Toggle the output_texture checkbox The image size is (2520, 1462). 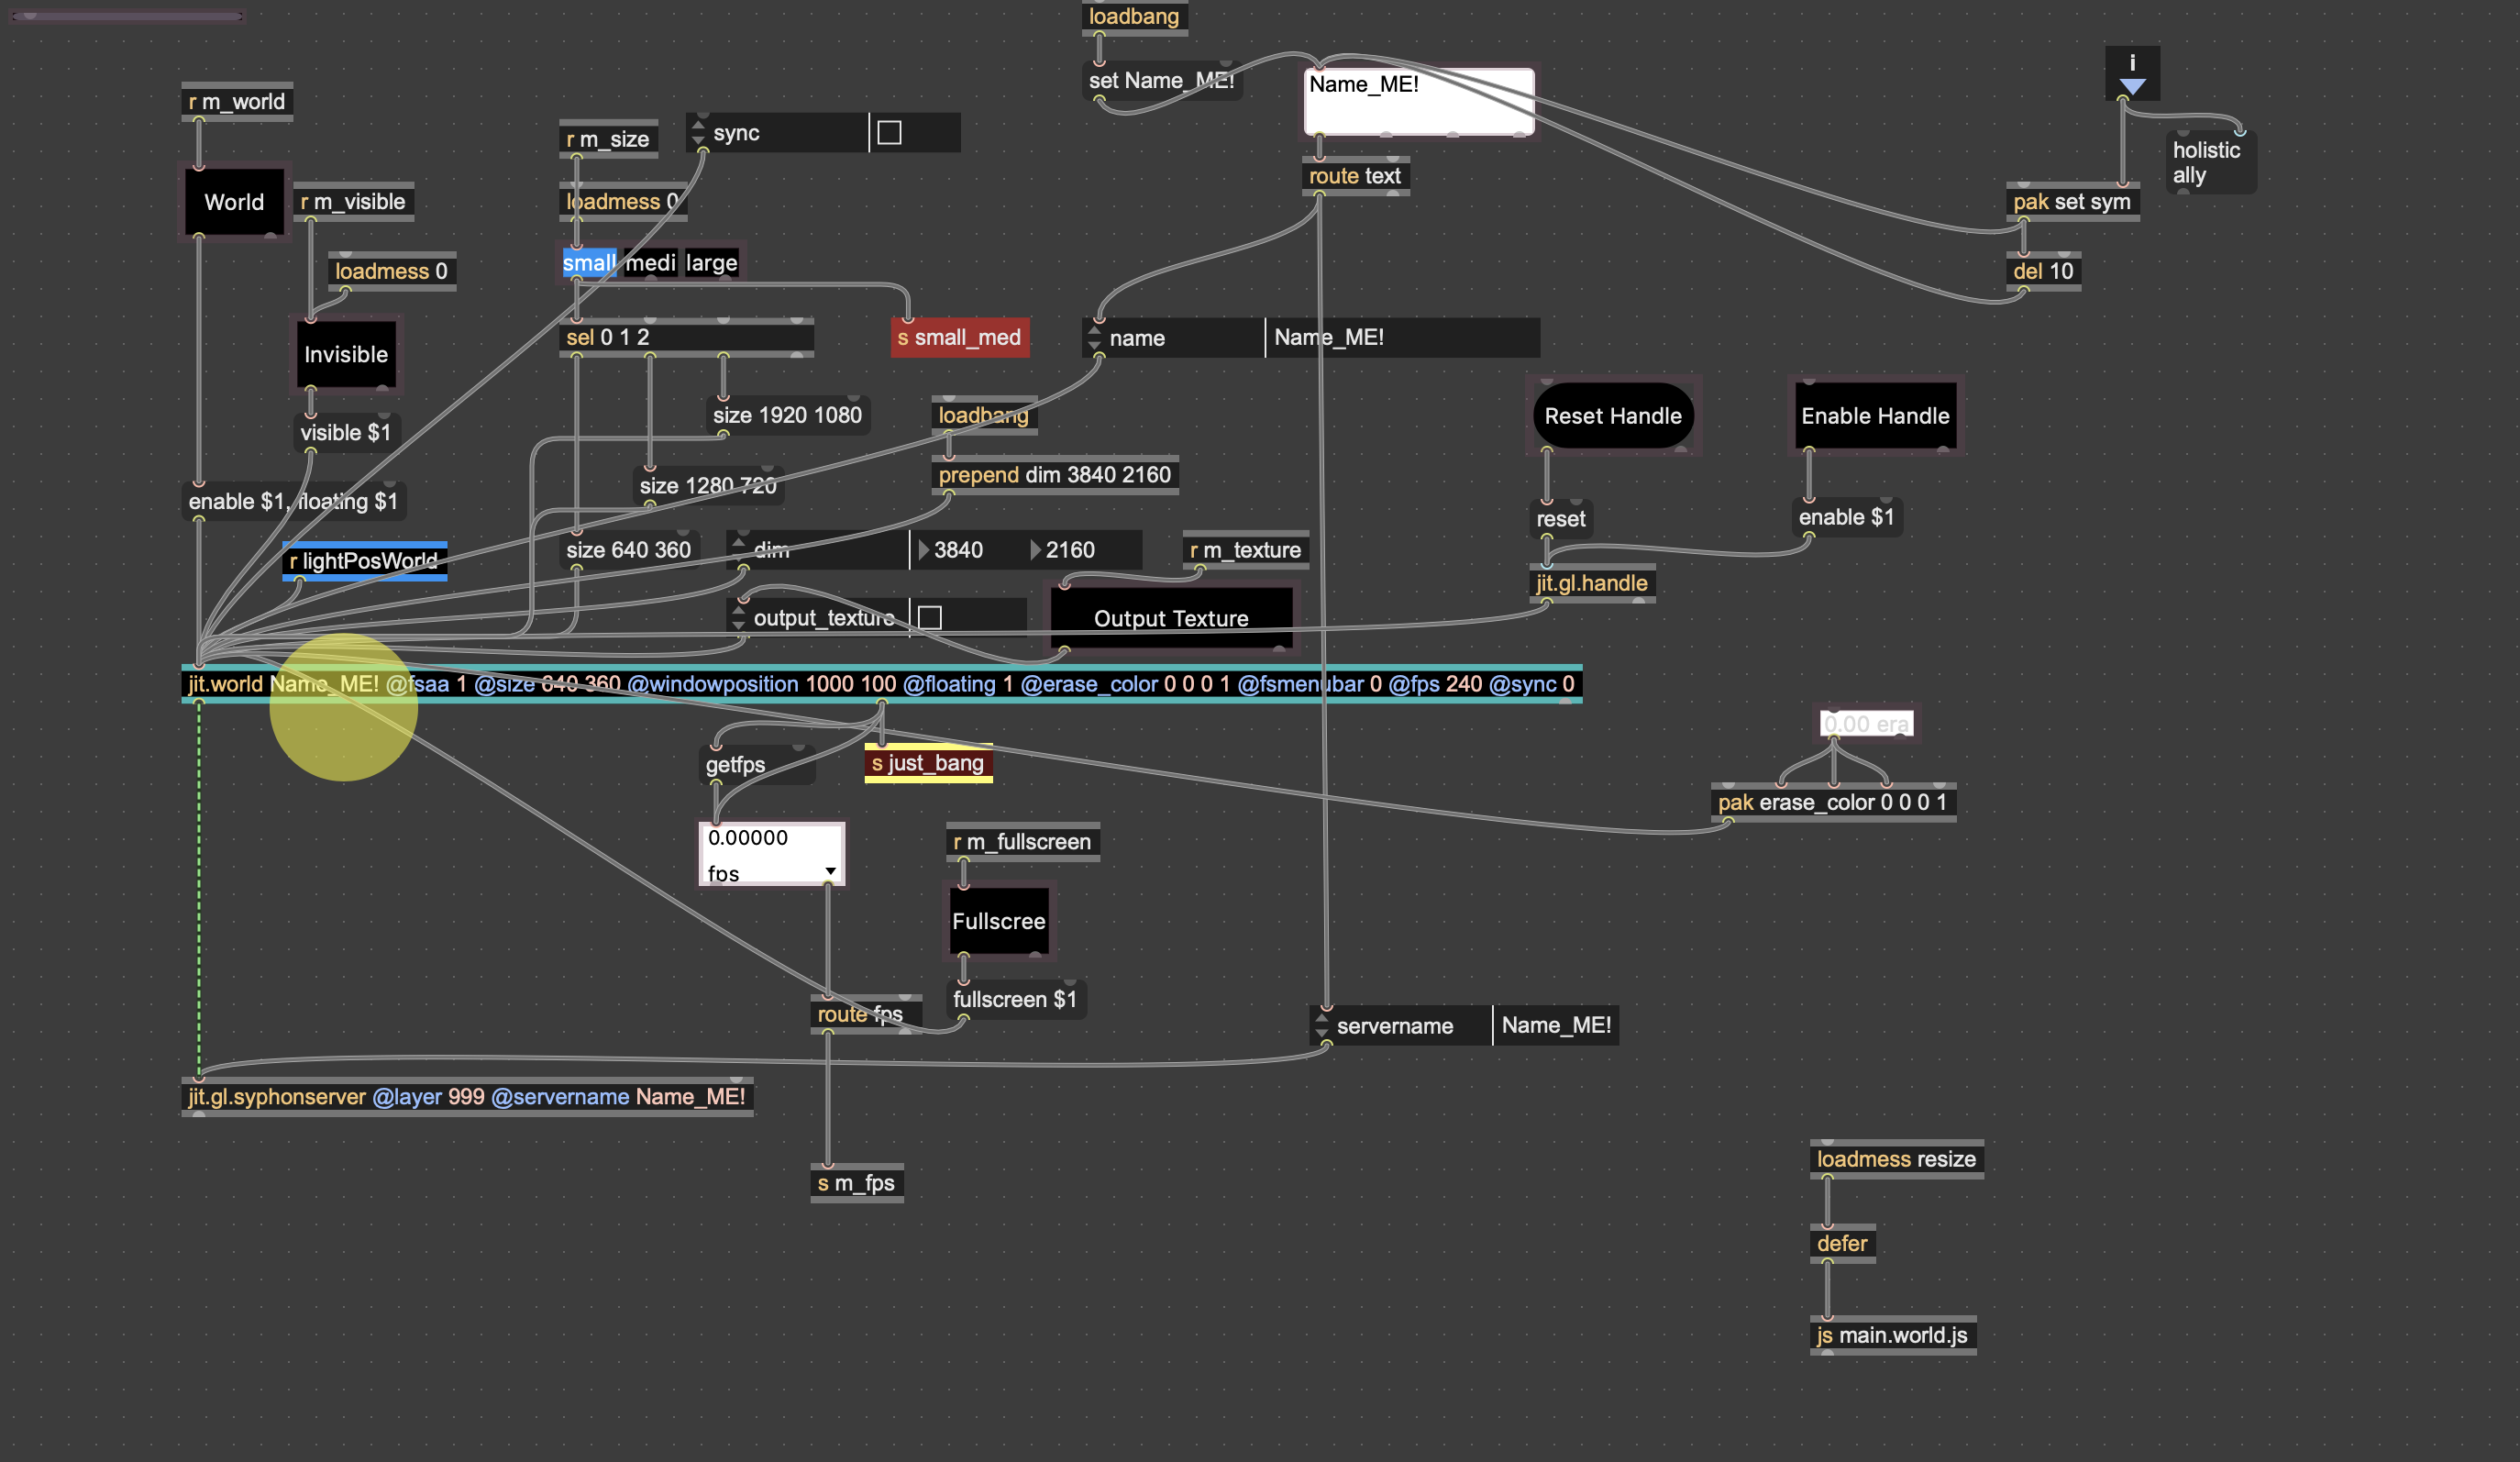pyautogui.click(x=930, y=618)
